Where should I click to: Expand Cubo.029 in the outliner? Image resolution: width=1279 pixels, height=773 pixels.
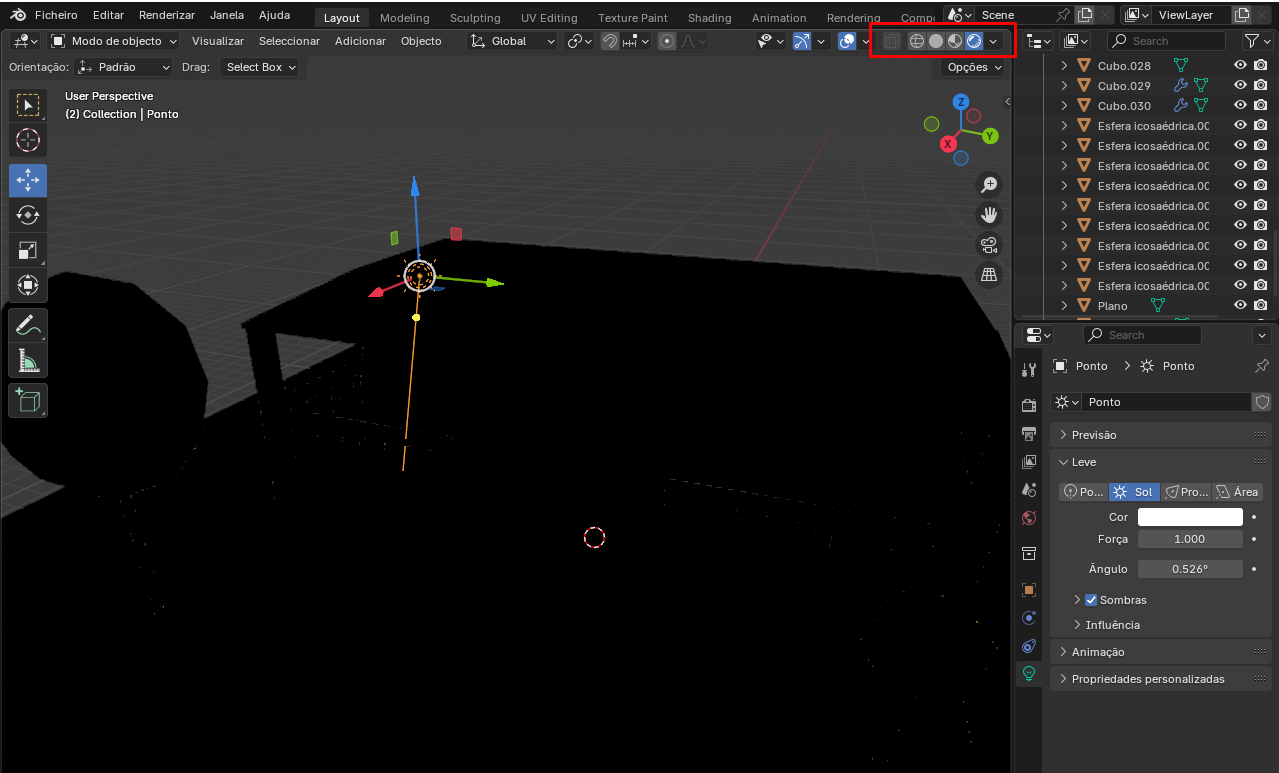[1064, 85]
